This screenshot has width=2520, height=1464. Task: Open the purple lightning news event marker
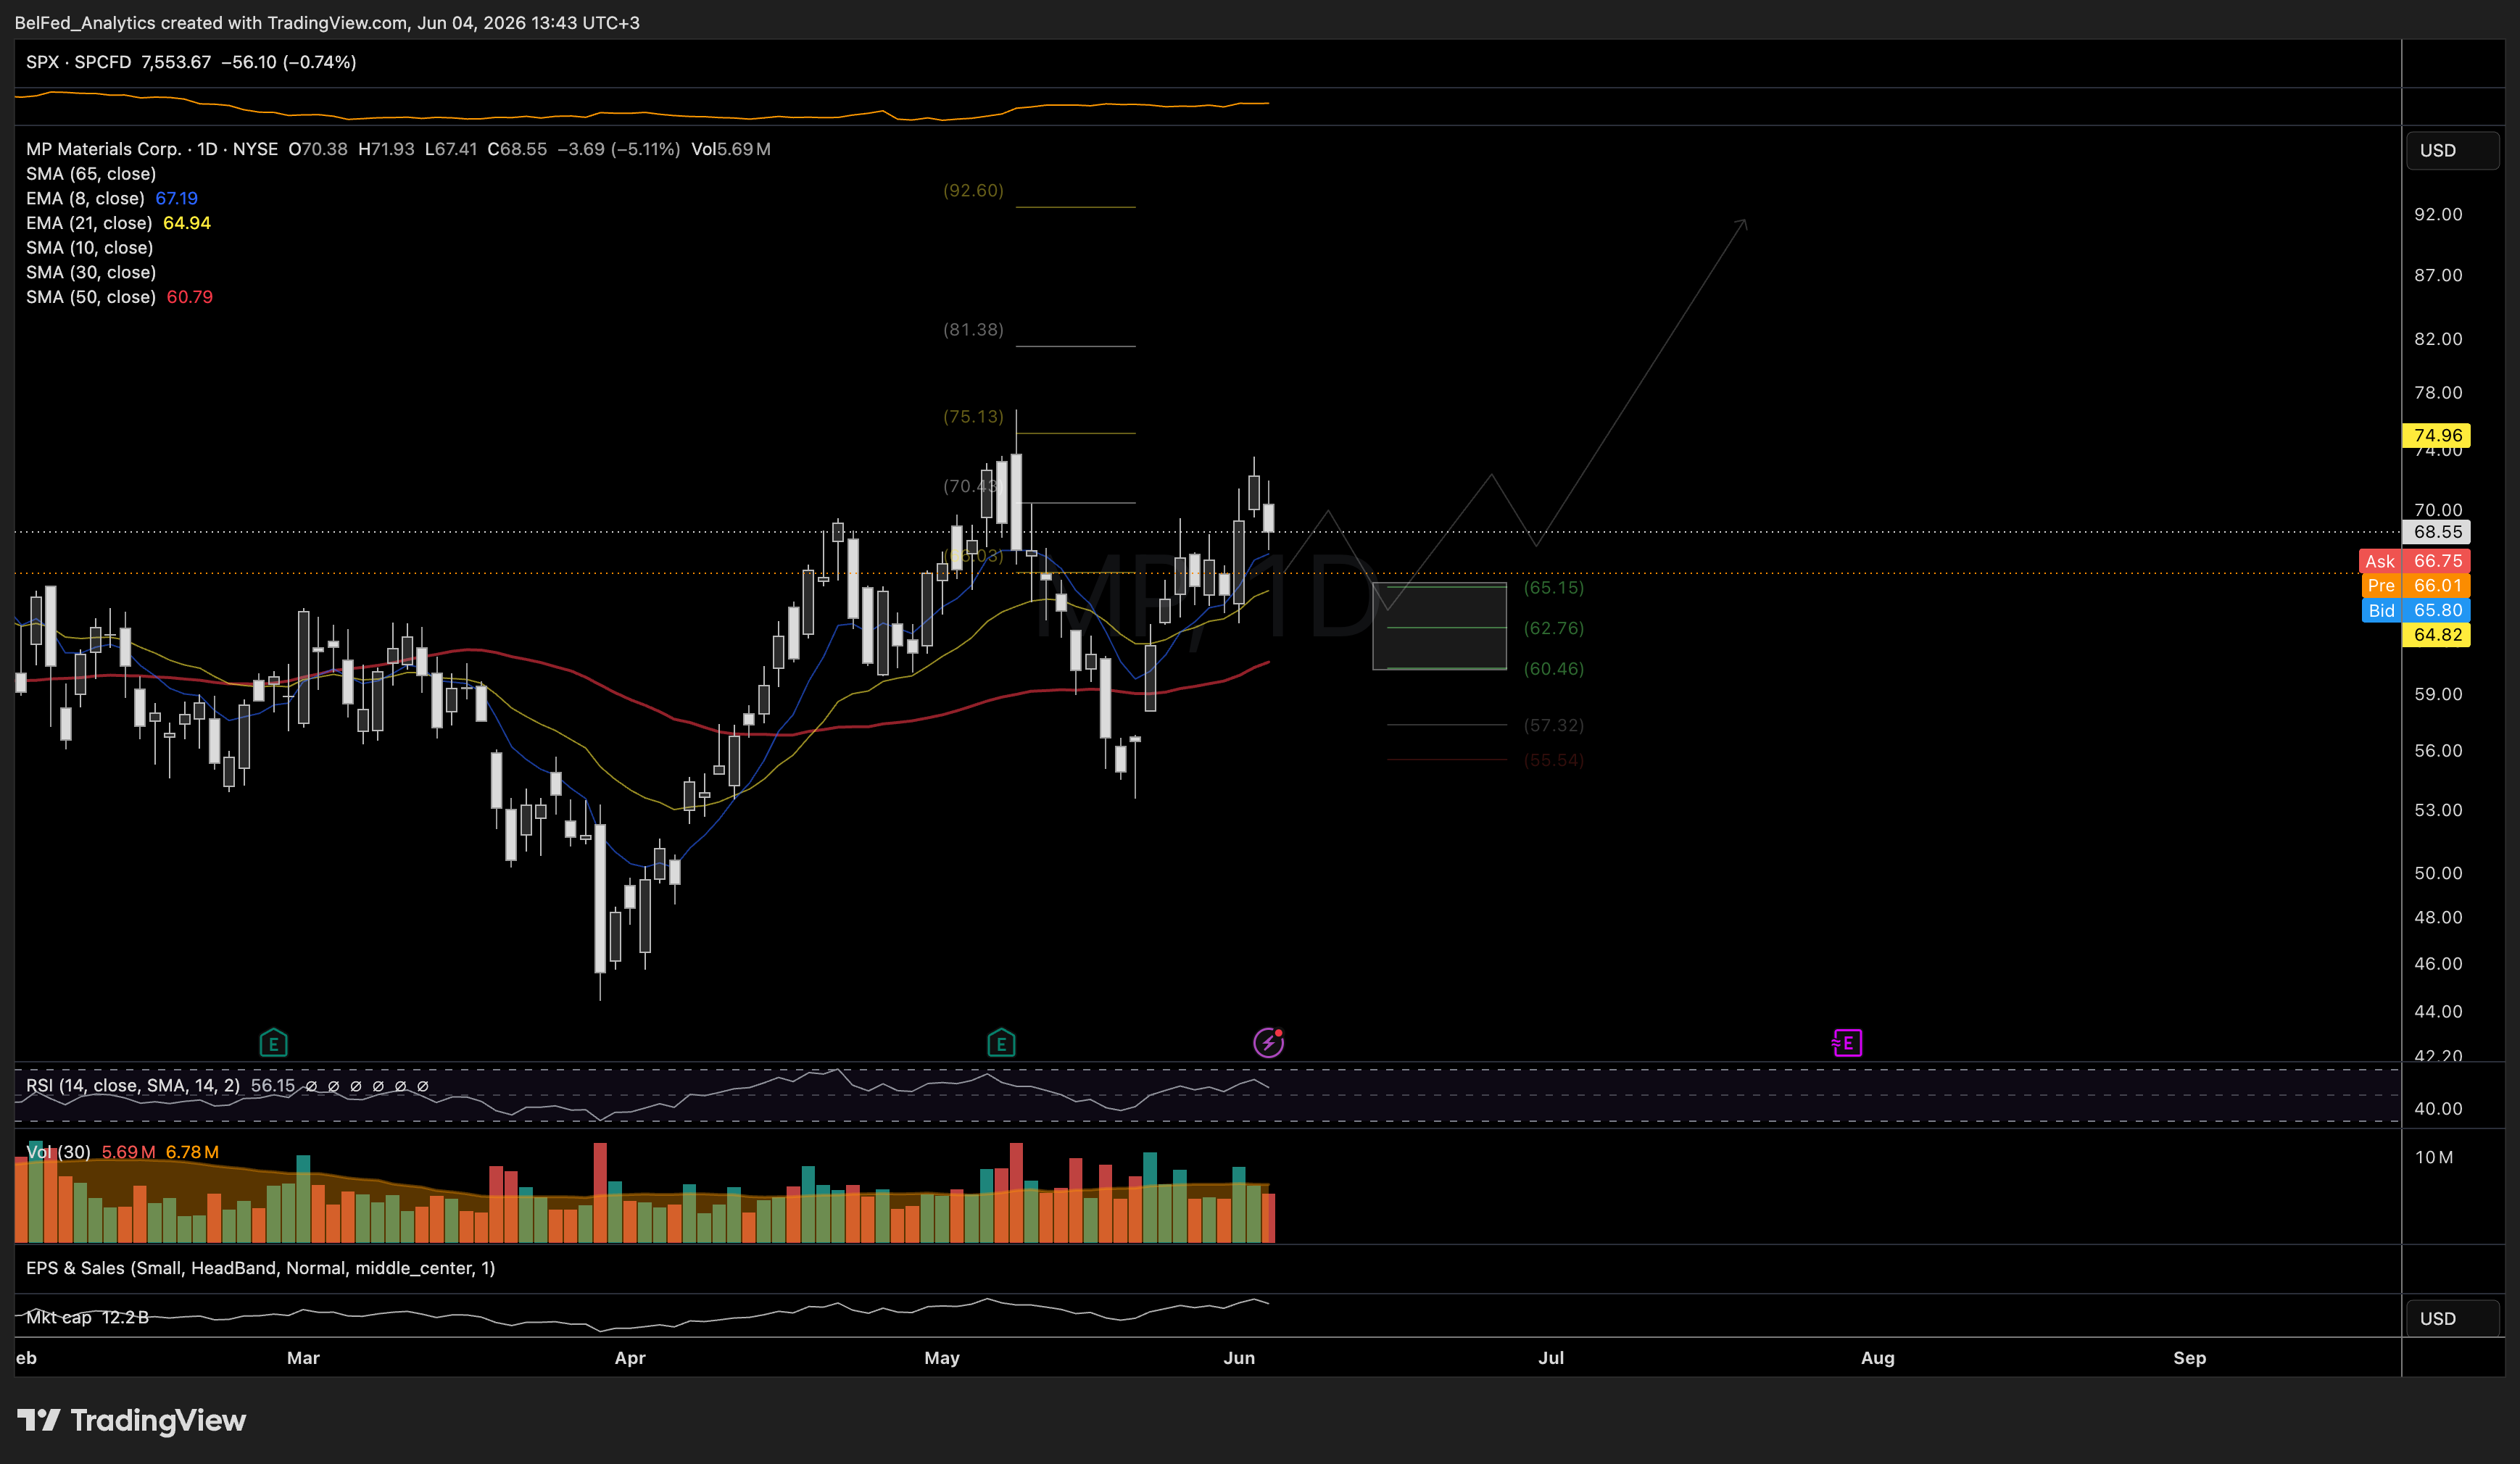pyautogui.click(x=1269, y=1042)
